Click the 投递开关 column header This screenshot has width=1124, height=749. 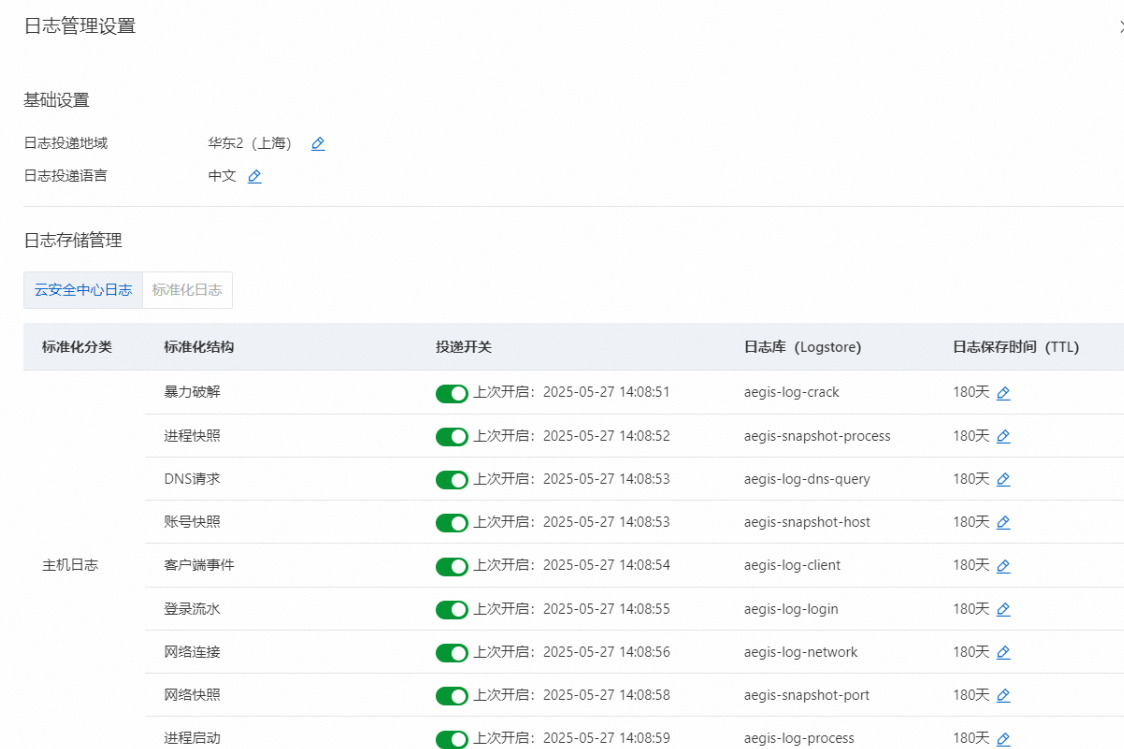(463, 347)
